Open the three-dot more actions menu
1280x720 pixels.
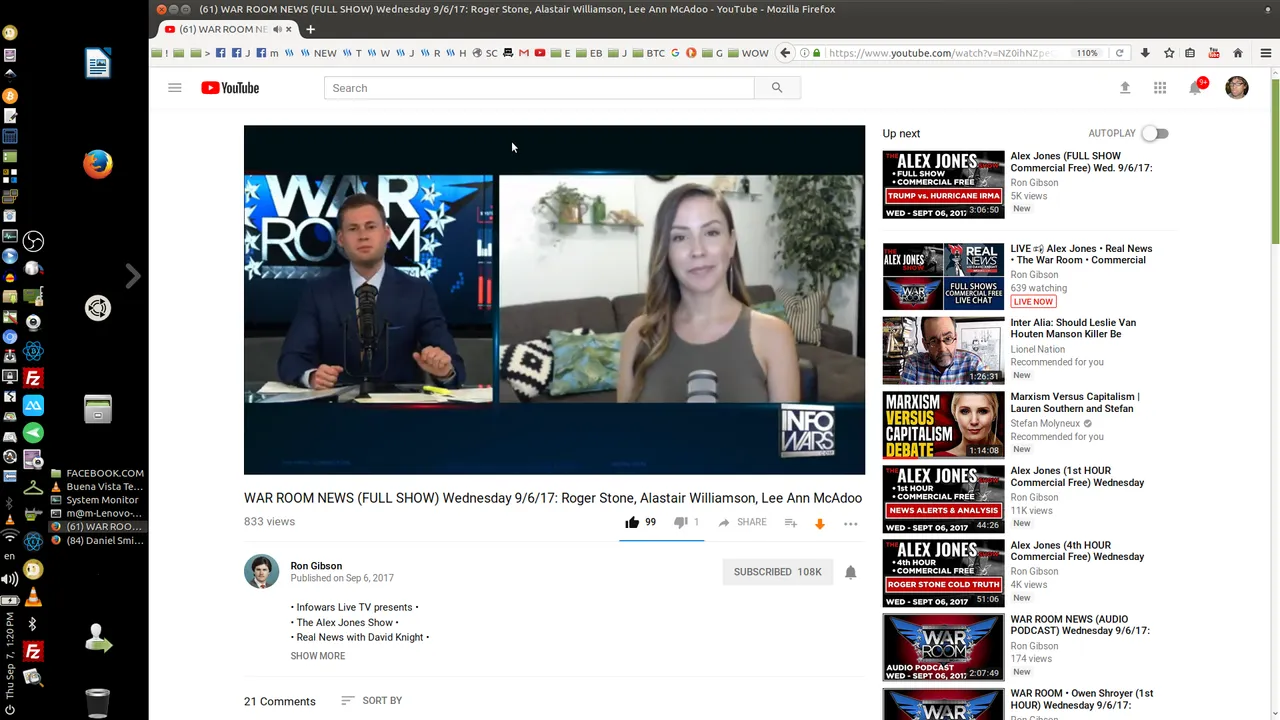click(851, 523)
